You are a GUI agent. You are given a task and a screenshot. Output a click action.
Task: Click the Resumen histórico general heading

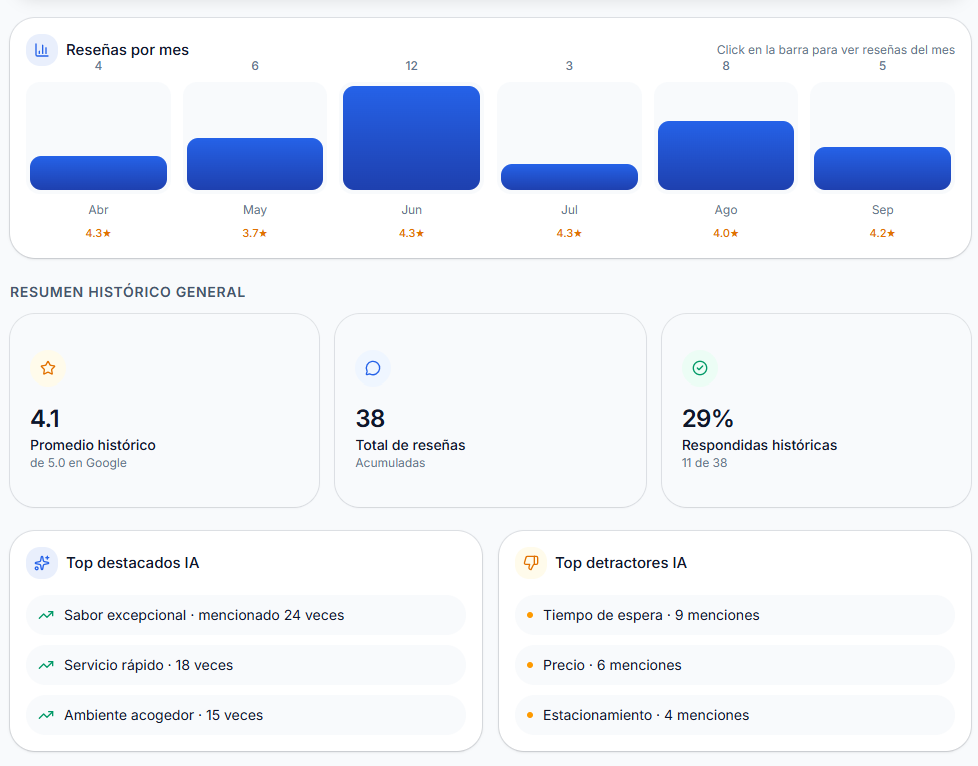pyautogui.click(x=128, y=293)
